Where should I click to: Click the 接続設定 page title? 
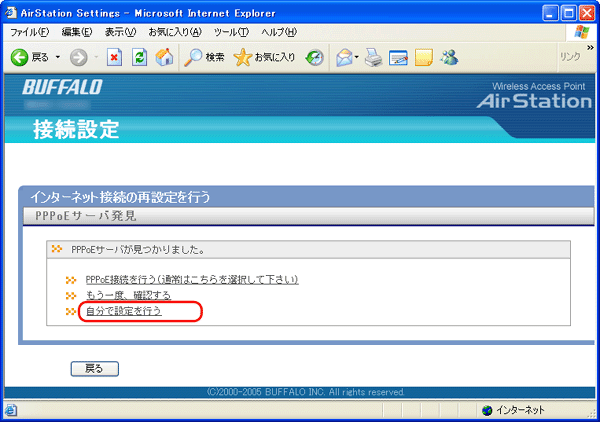coord(76,129)
